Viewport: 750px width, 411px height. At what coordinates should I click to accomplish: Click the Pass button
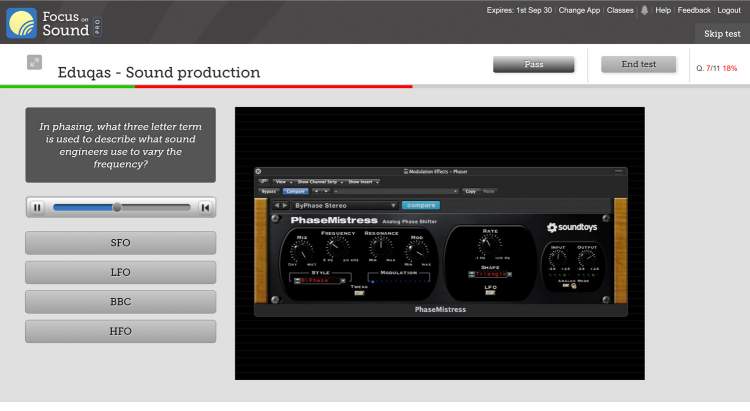point(533,64)
